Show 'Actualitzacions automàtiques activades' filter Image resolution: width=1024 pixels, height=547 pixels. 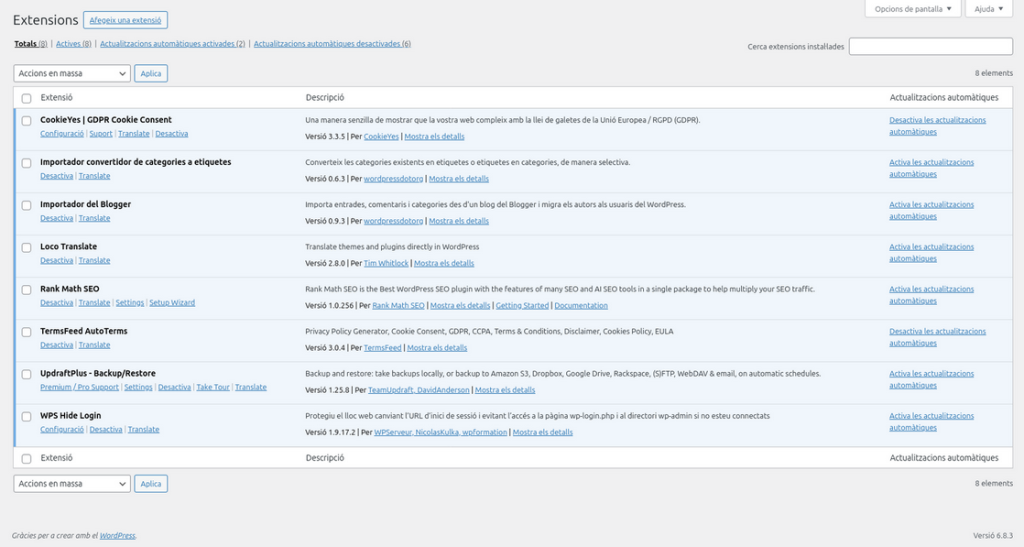point(172,44)
